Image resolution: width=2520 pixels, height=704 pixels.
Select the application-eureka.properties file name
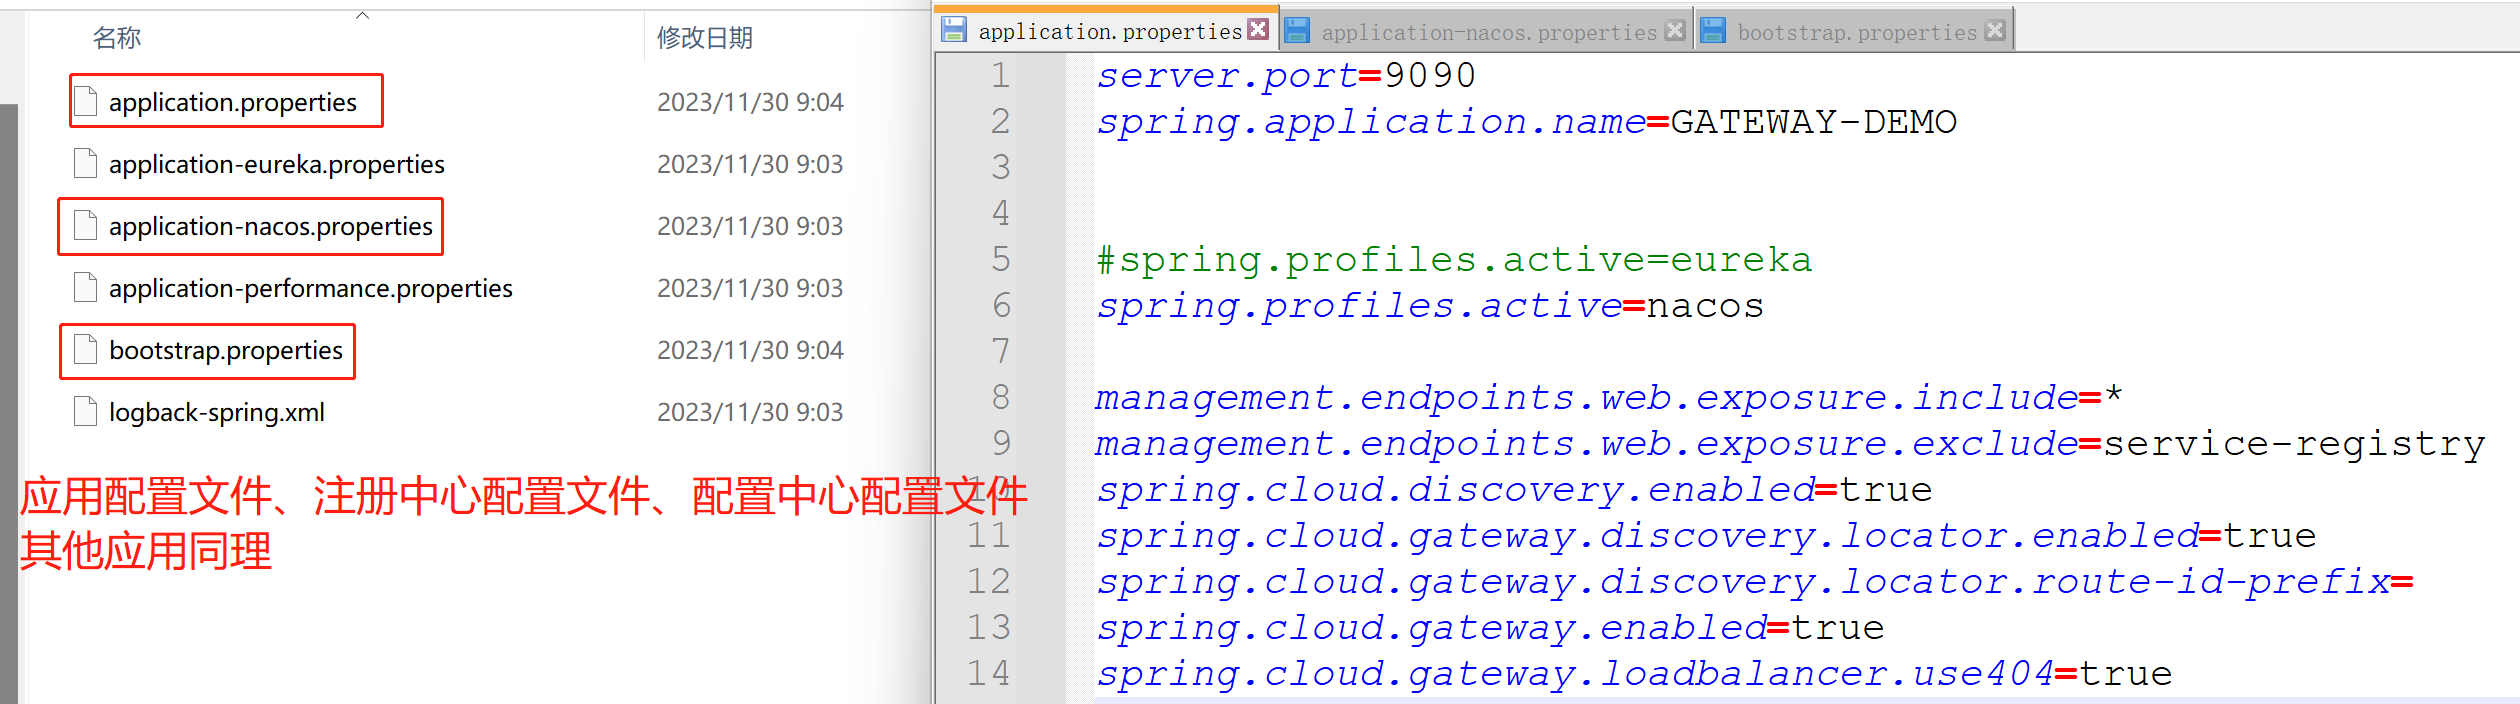(x=276, y=164)
